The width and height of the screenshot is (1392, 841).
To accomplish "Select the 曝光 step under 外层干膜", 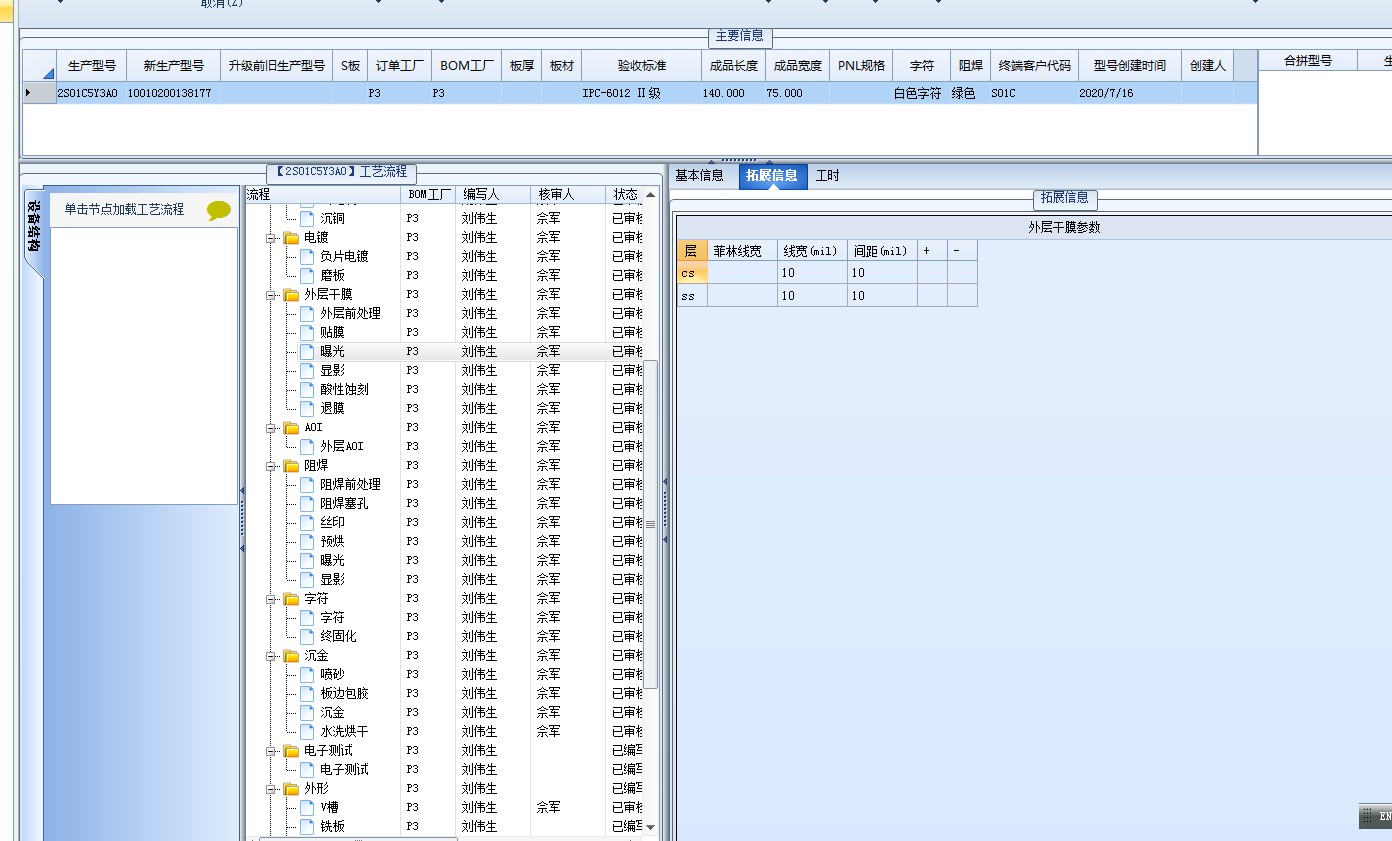I will (x=332, y=352).
